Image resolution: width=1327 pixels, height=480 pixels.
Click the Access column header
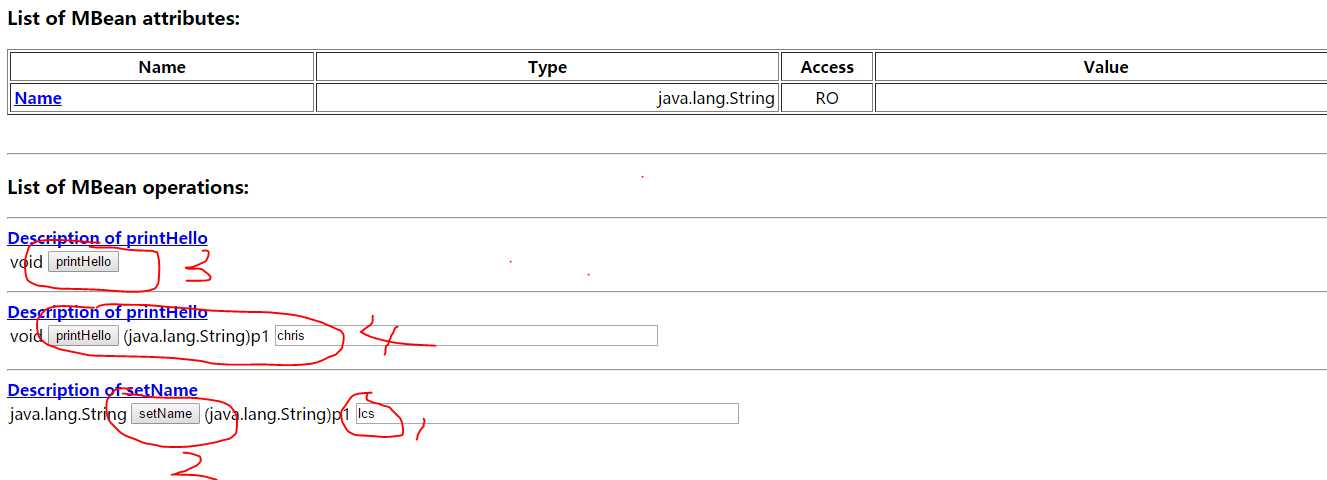point(827,67)
